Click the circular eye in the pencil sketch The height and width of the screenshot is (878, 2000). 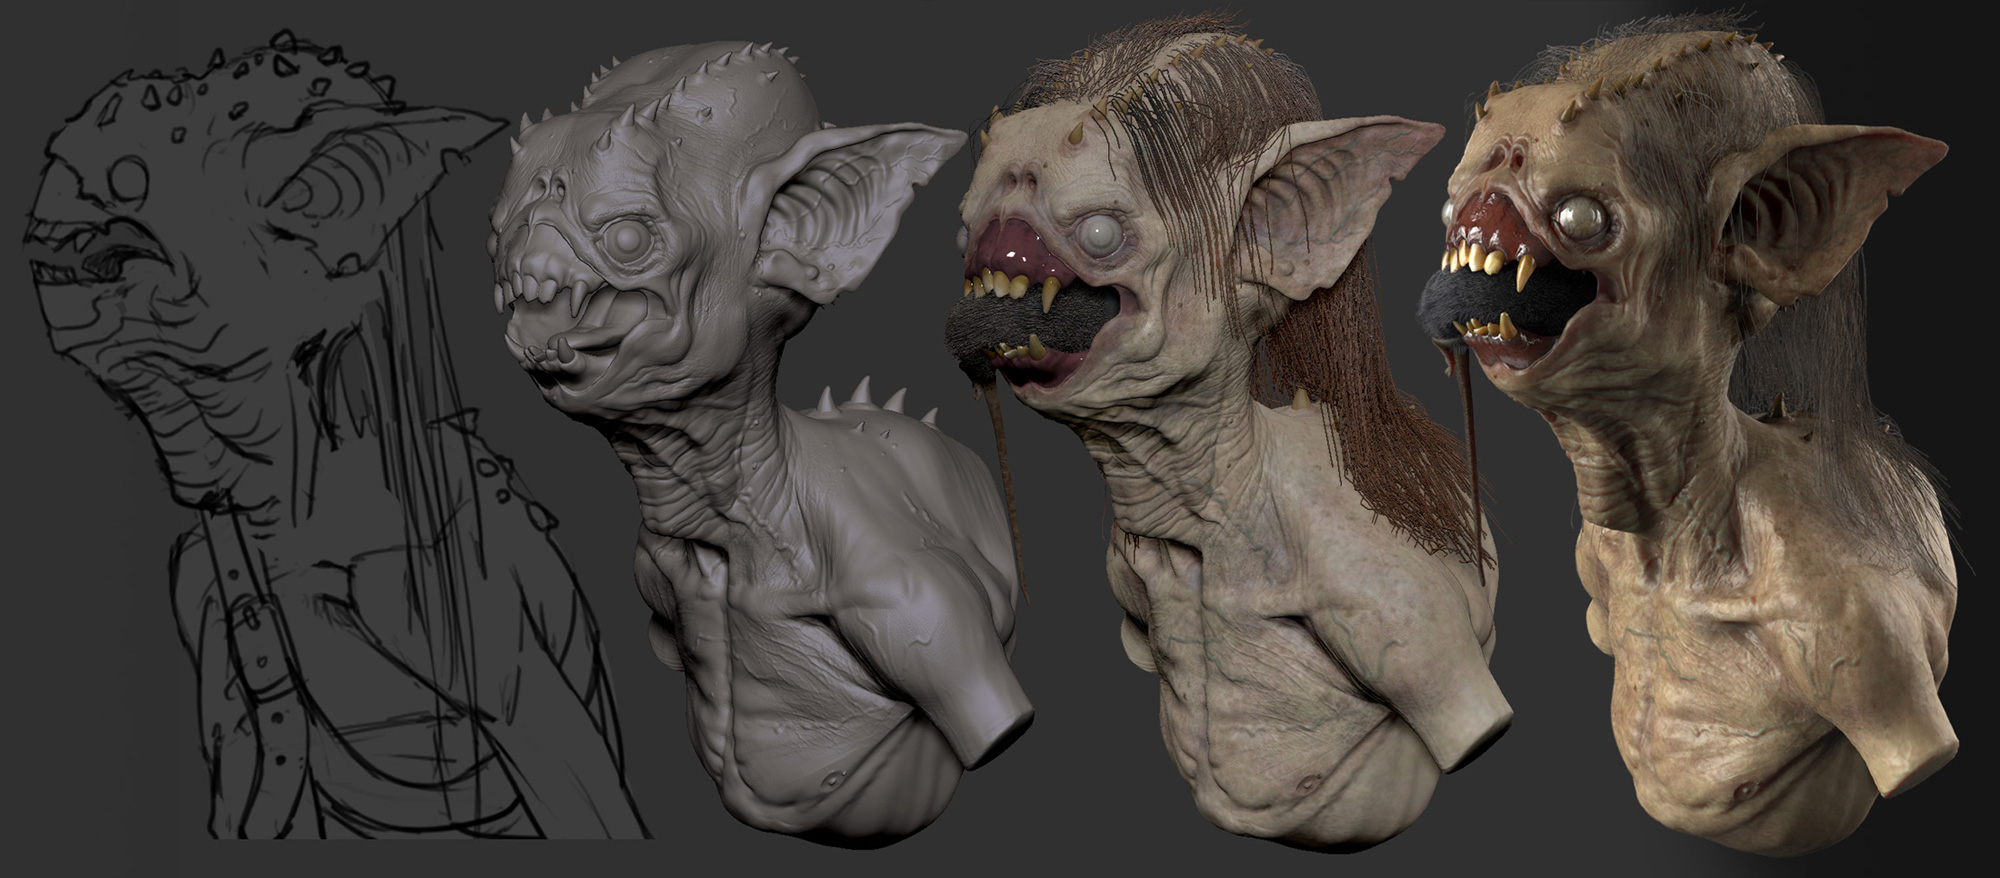[130, 181]
